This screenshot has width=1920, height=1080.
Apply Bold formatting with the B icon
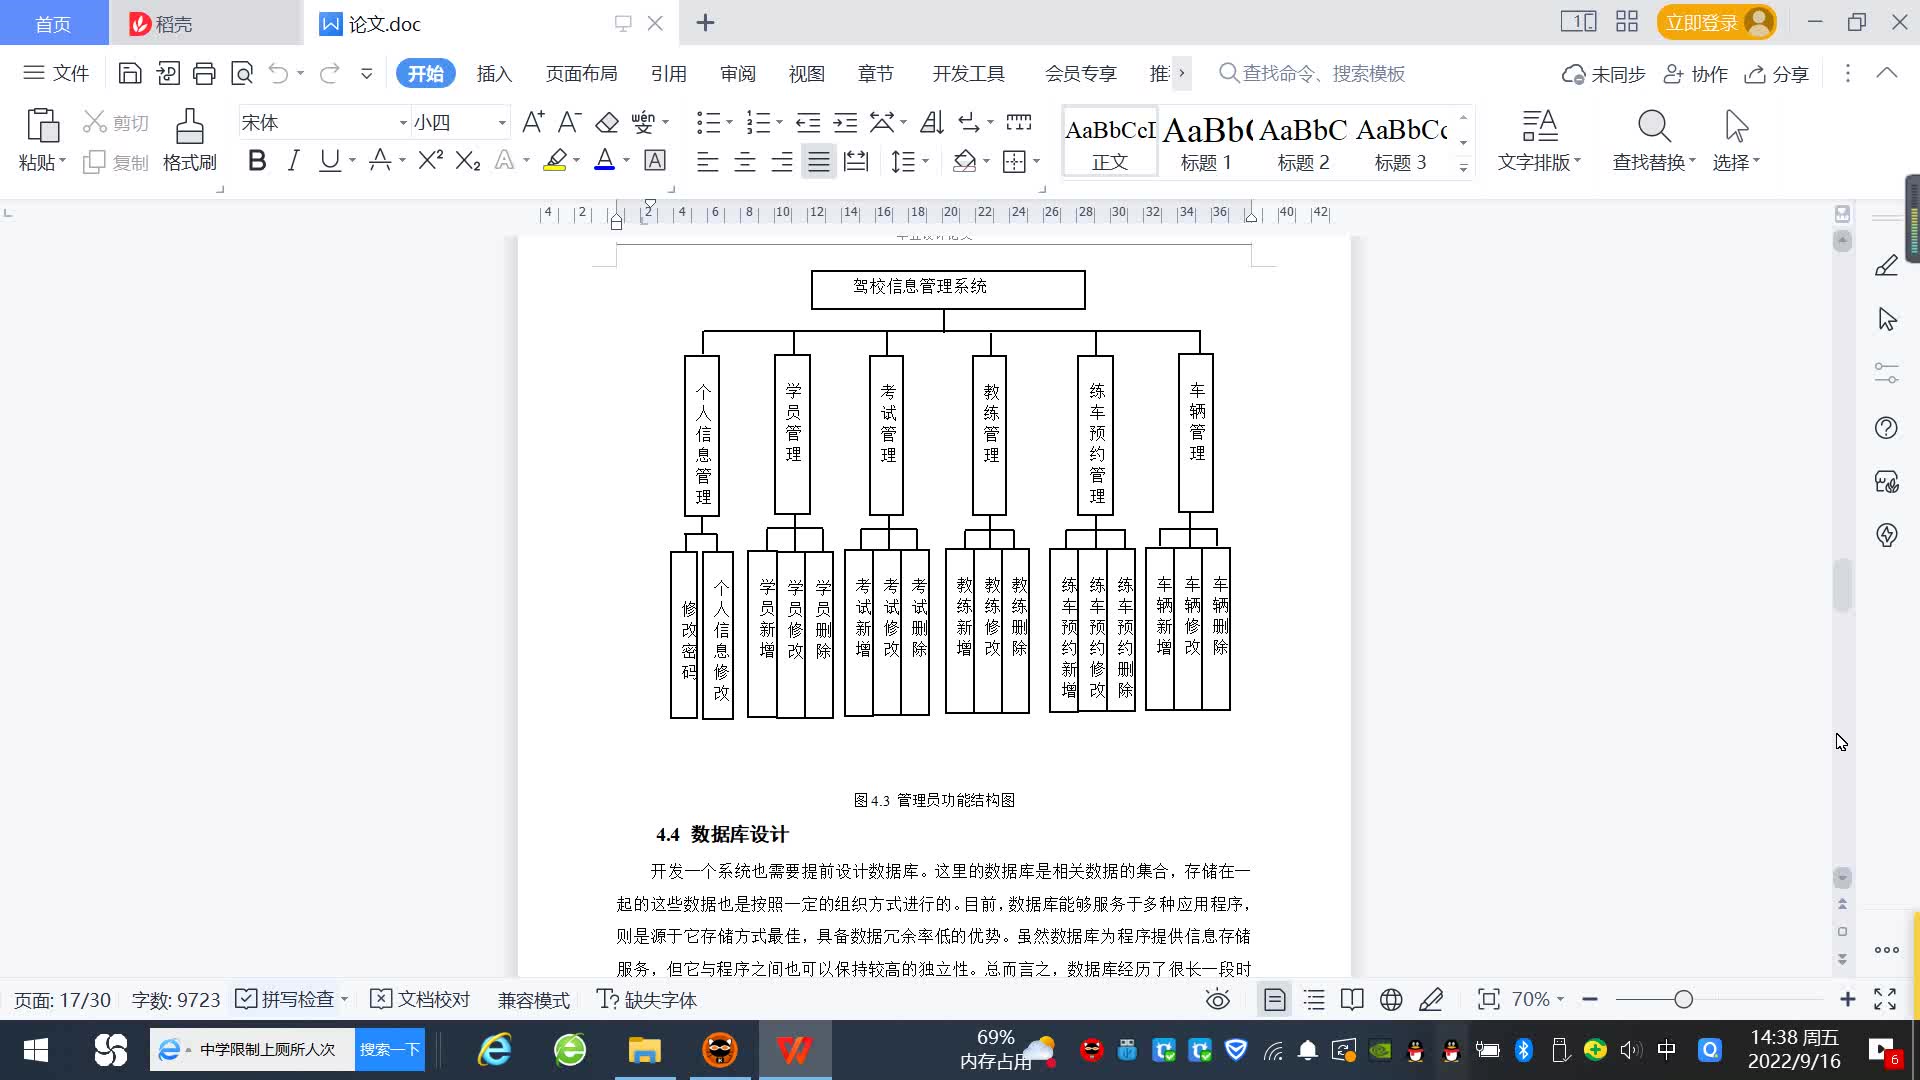pyautogui.click(x=257, y=161)
